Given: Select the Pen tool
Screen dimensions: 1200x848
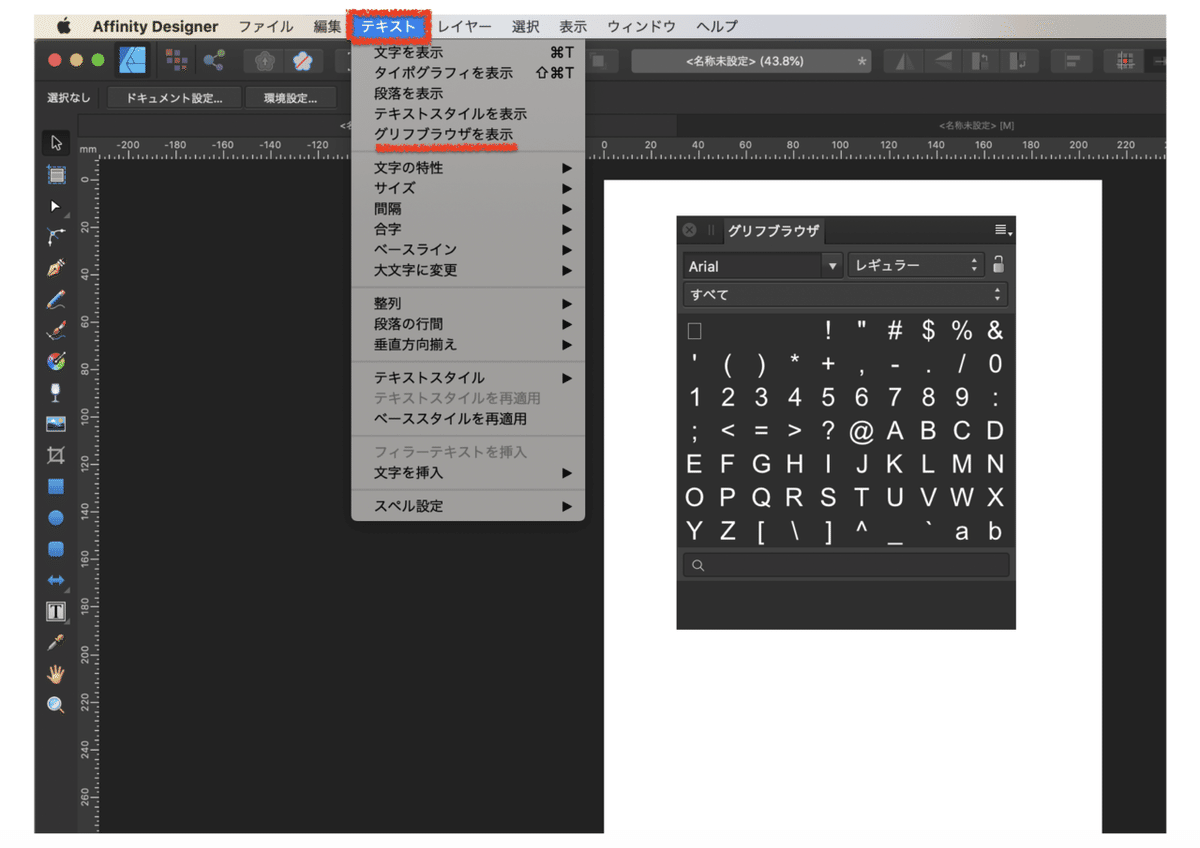Looking at the screenshot, I should (x=57, y=268).
